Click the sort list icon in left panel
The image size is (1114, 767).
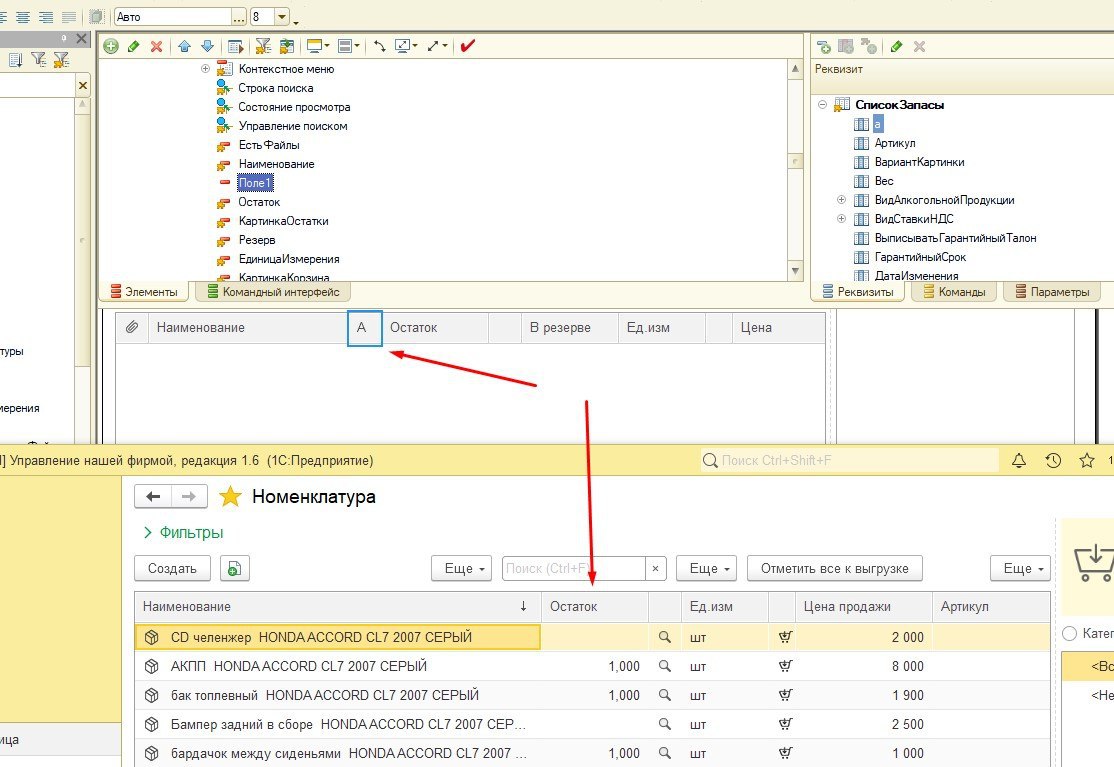[15, 60]
